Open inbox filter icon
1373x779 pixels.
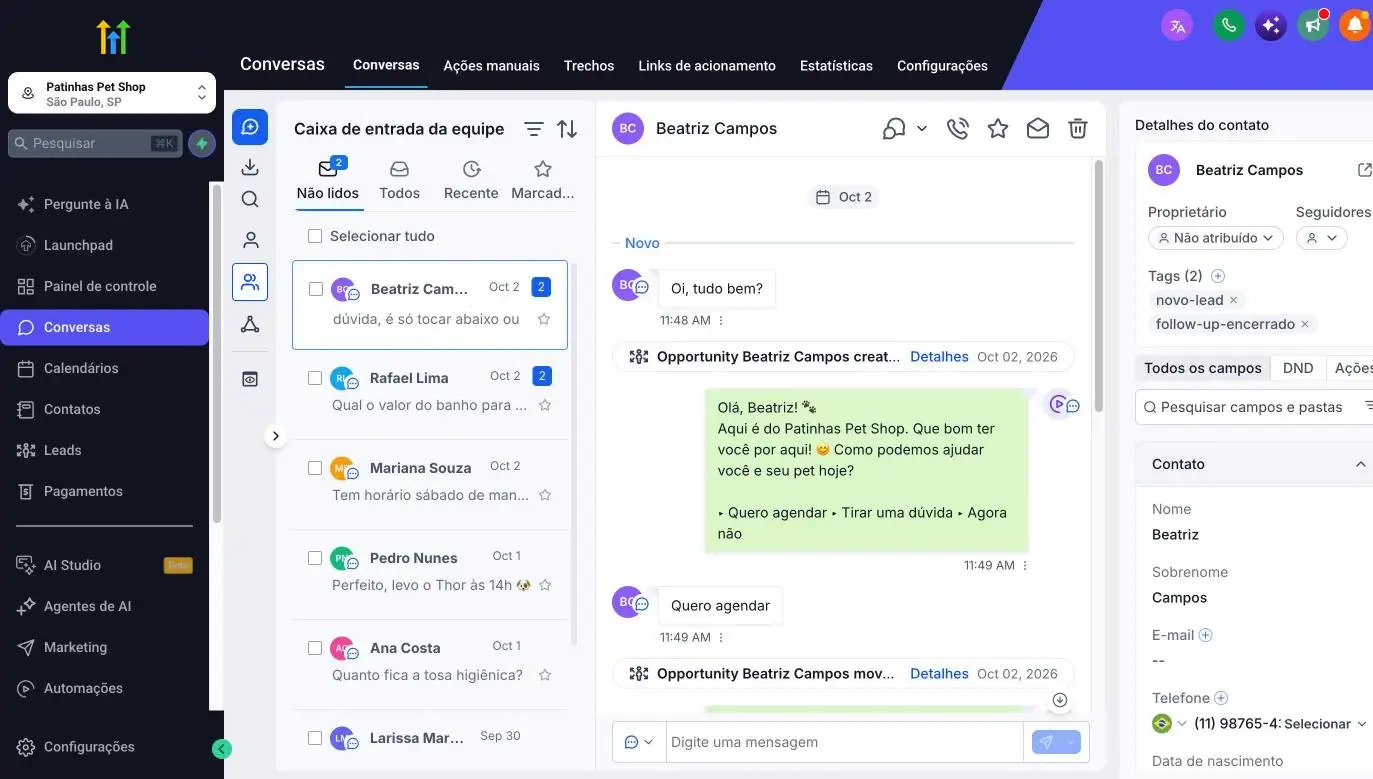[534, 129]
